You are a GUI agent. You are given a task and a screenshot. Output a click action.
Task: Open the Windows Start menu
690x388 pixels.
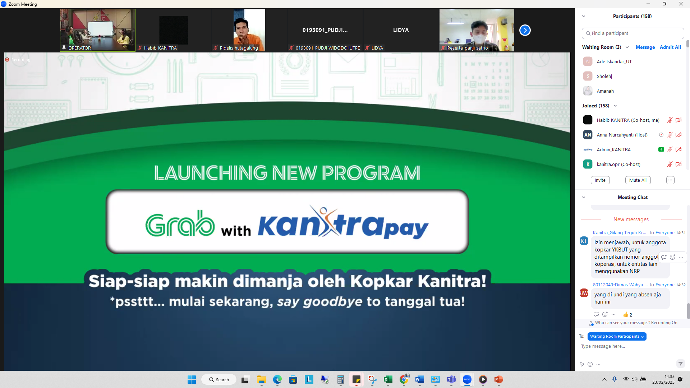tap(192, 380)
